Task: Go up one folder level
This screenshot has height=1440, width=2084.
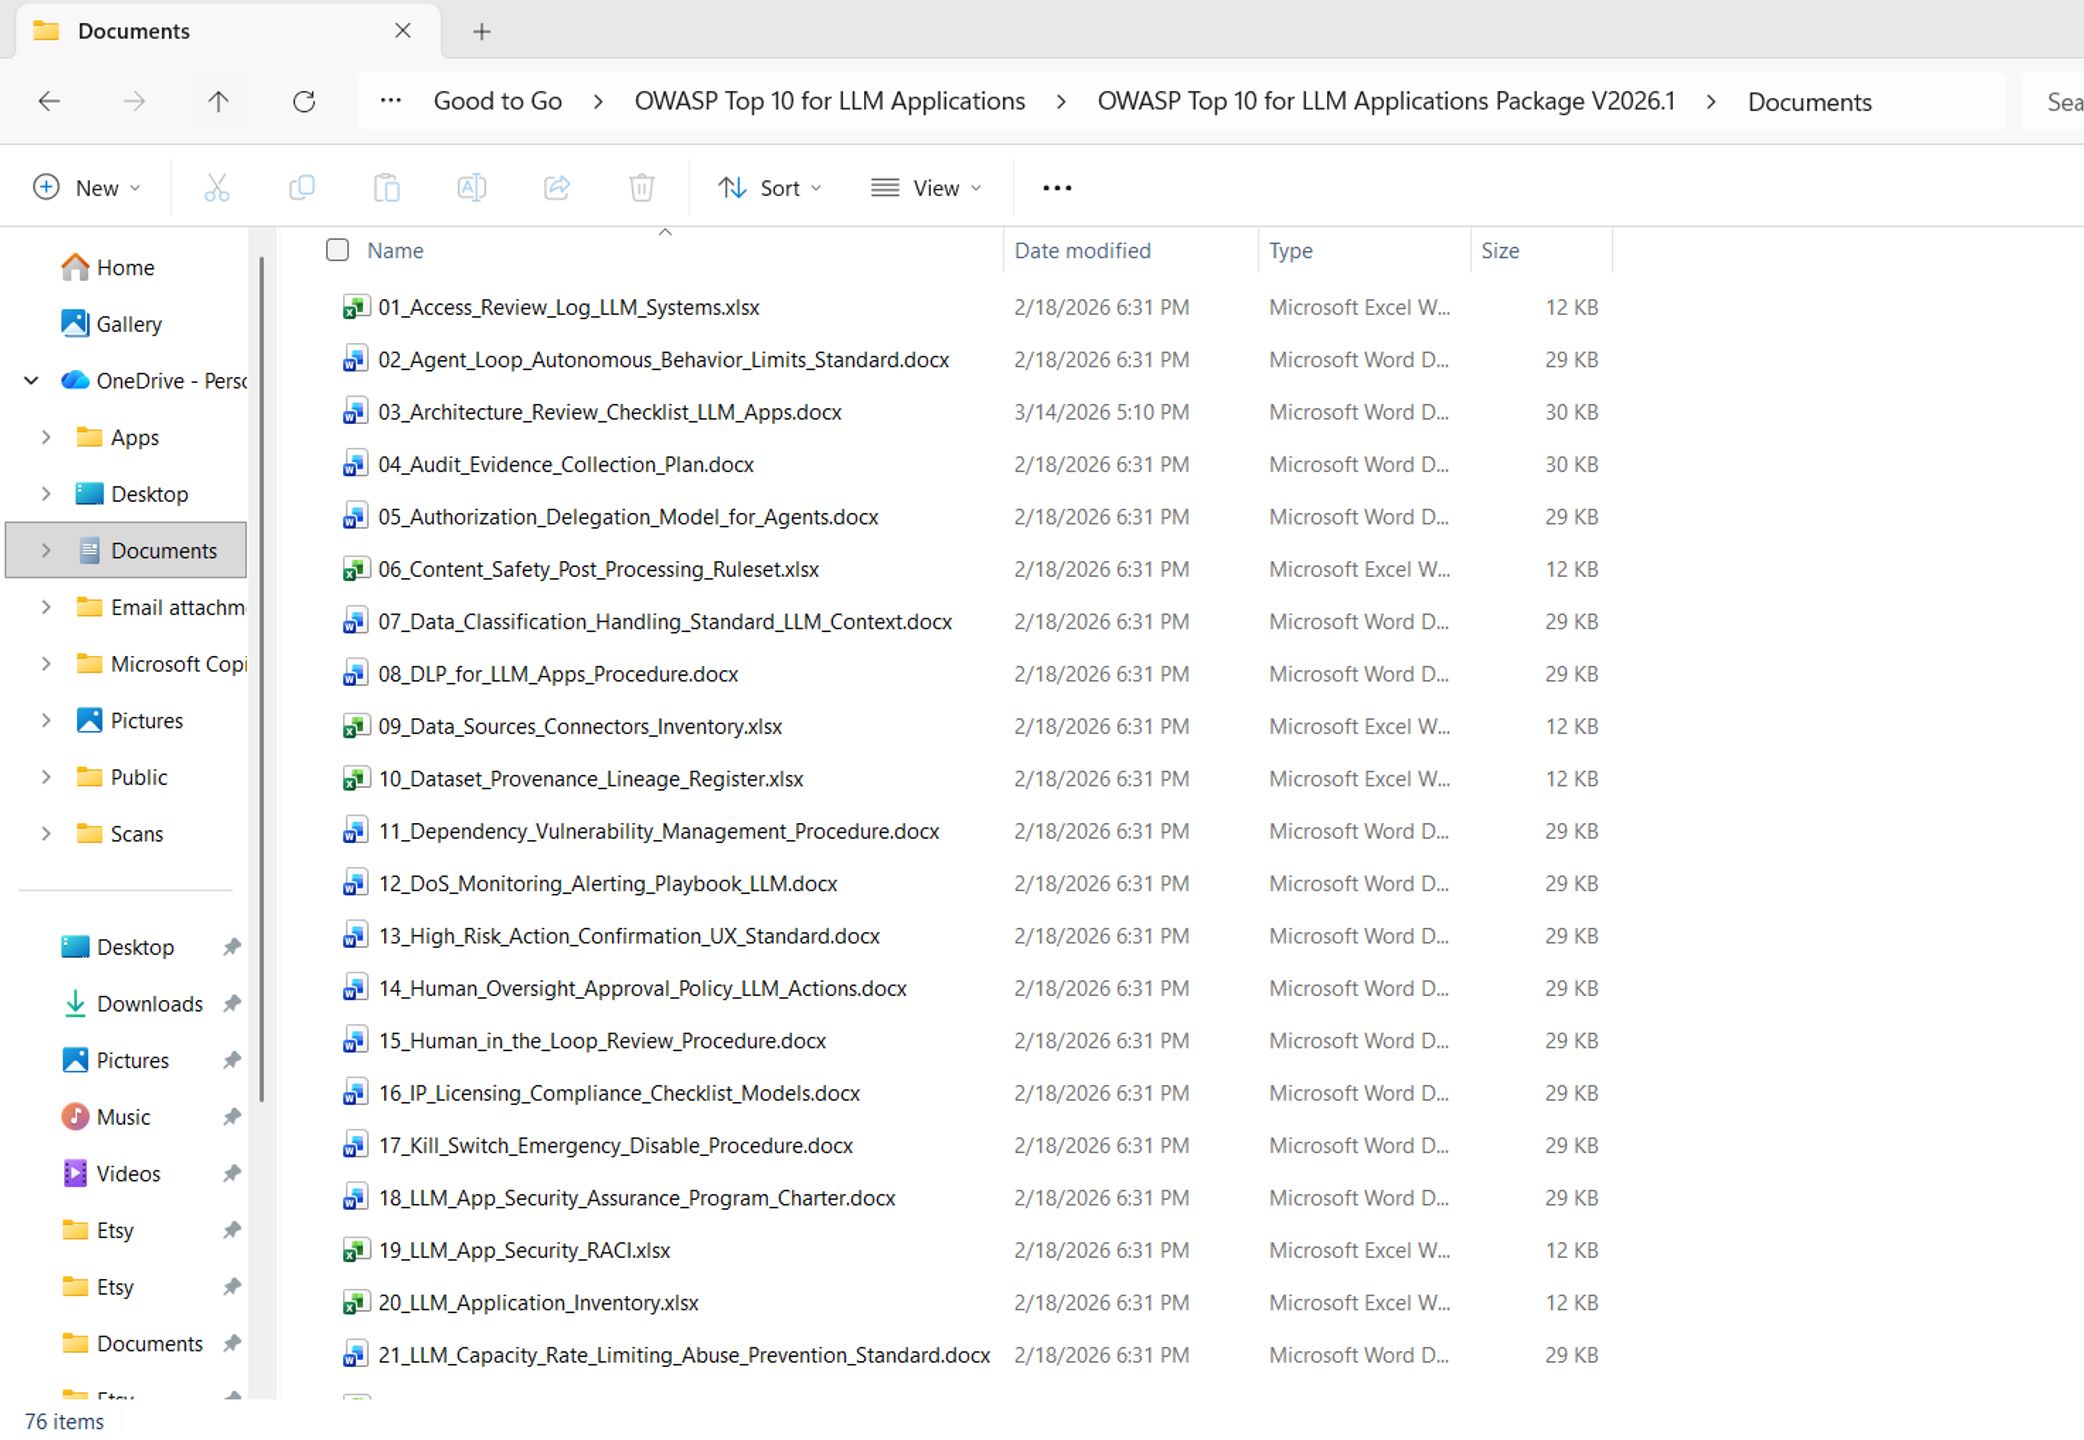Action: 218,101
